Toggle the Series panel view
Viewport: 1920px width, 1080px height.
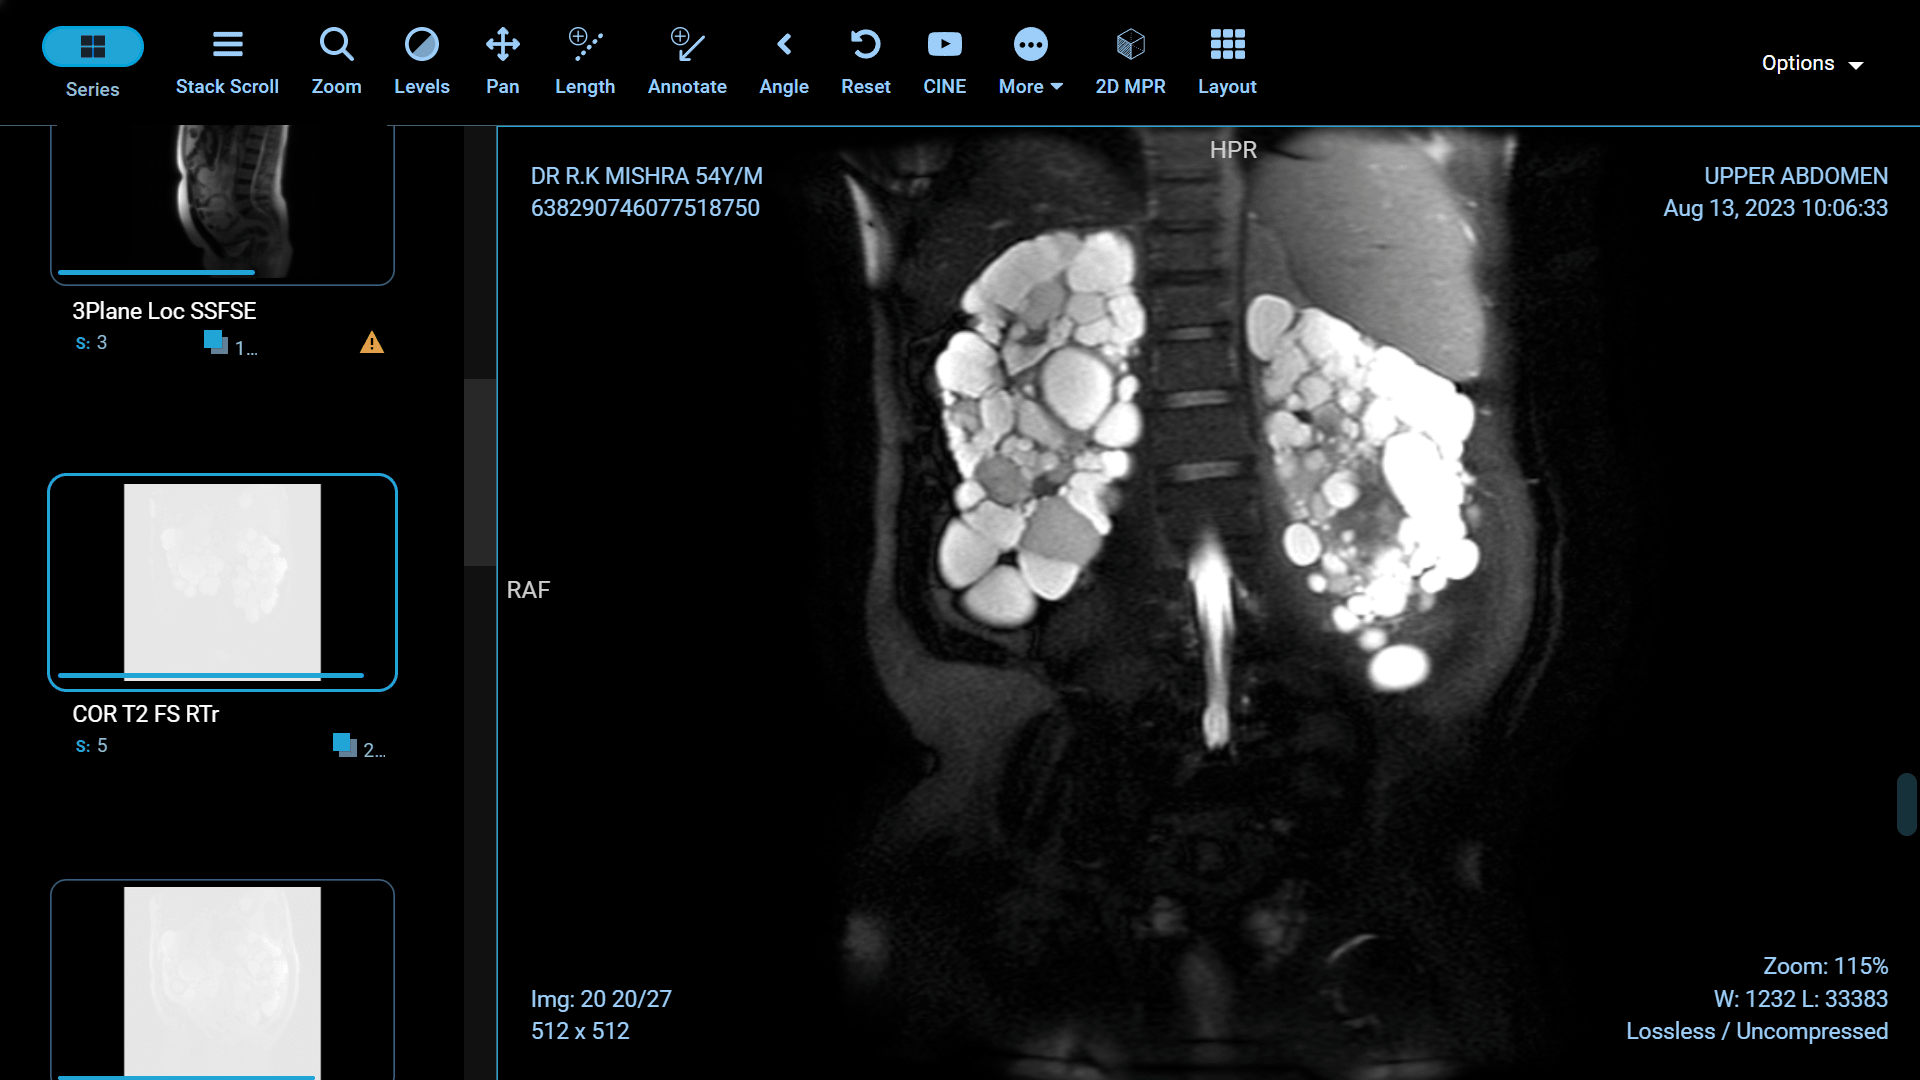(92, 60)
